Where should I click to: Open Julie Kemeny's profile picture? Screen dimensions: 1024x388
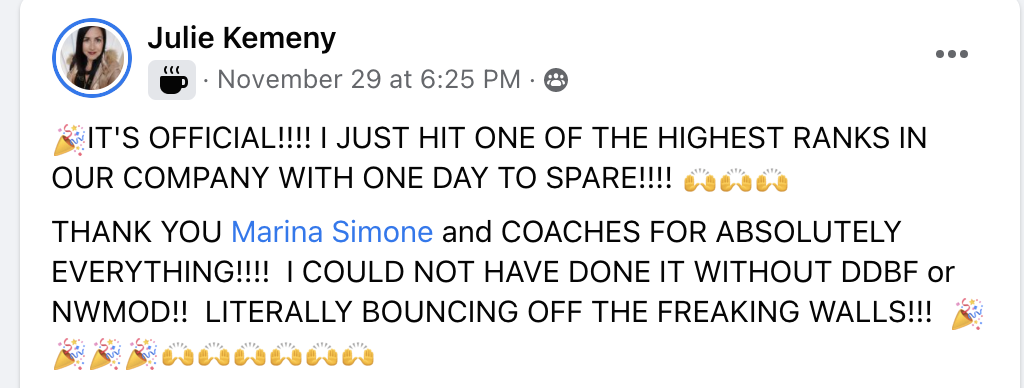coord(92,58)
